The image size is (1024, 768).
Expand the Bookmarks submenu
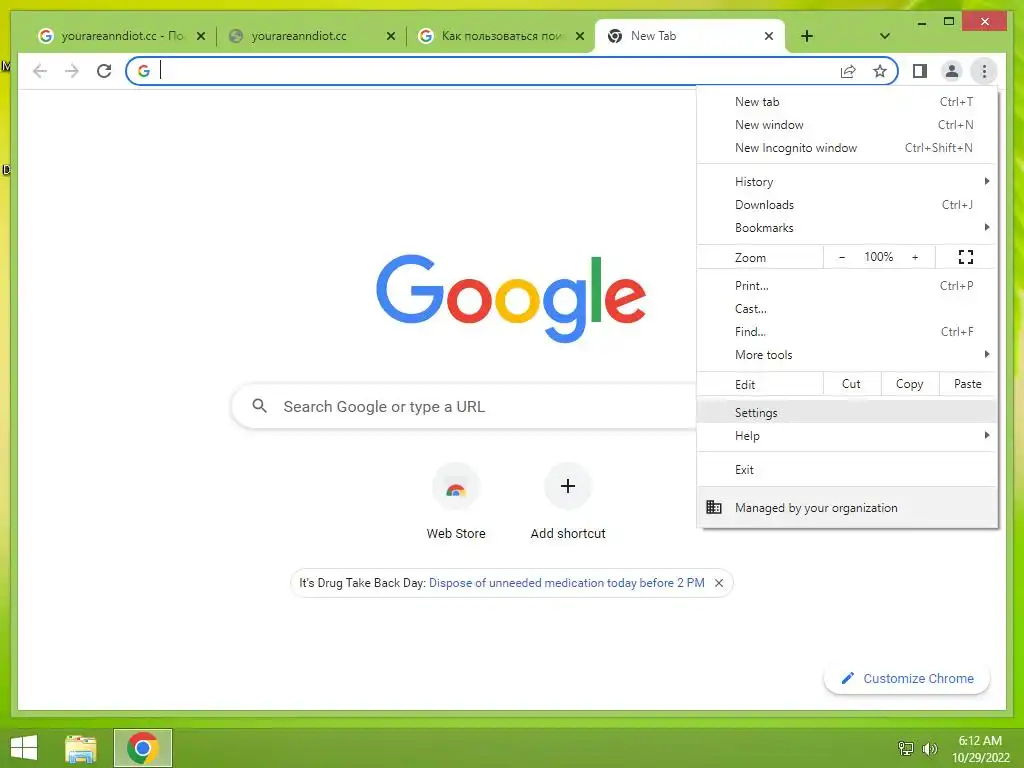846,227
